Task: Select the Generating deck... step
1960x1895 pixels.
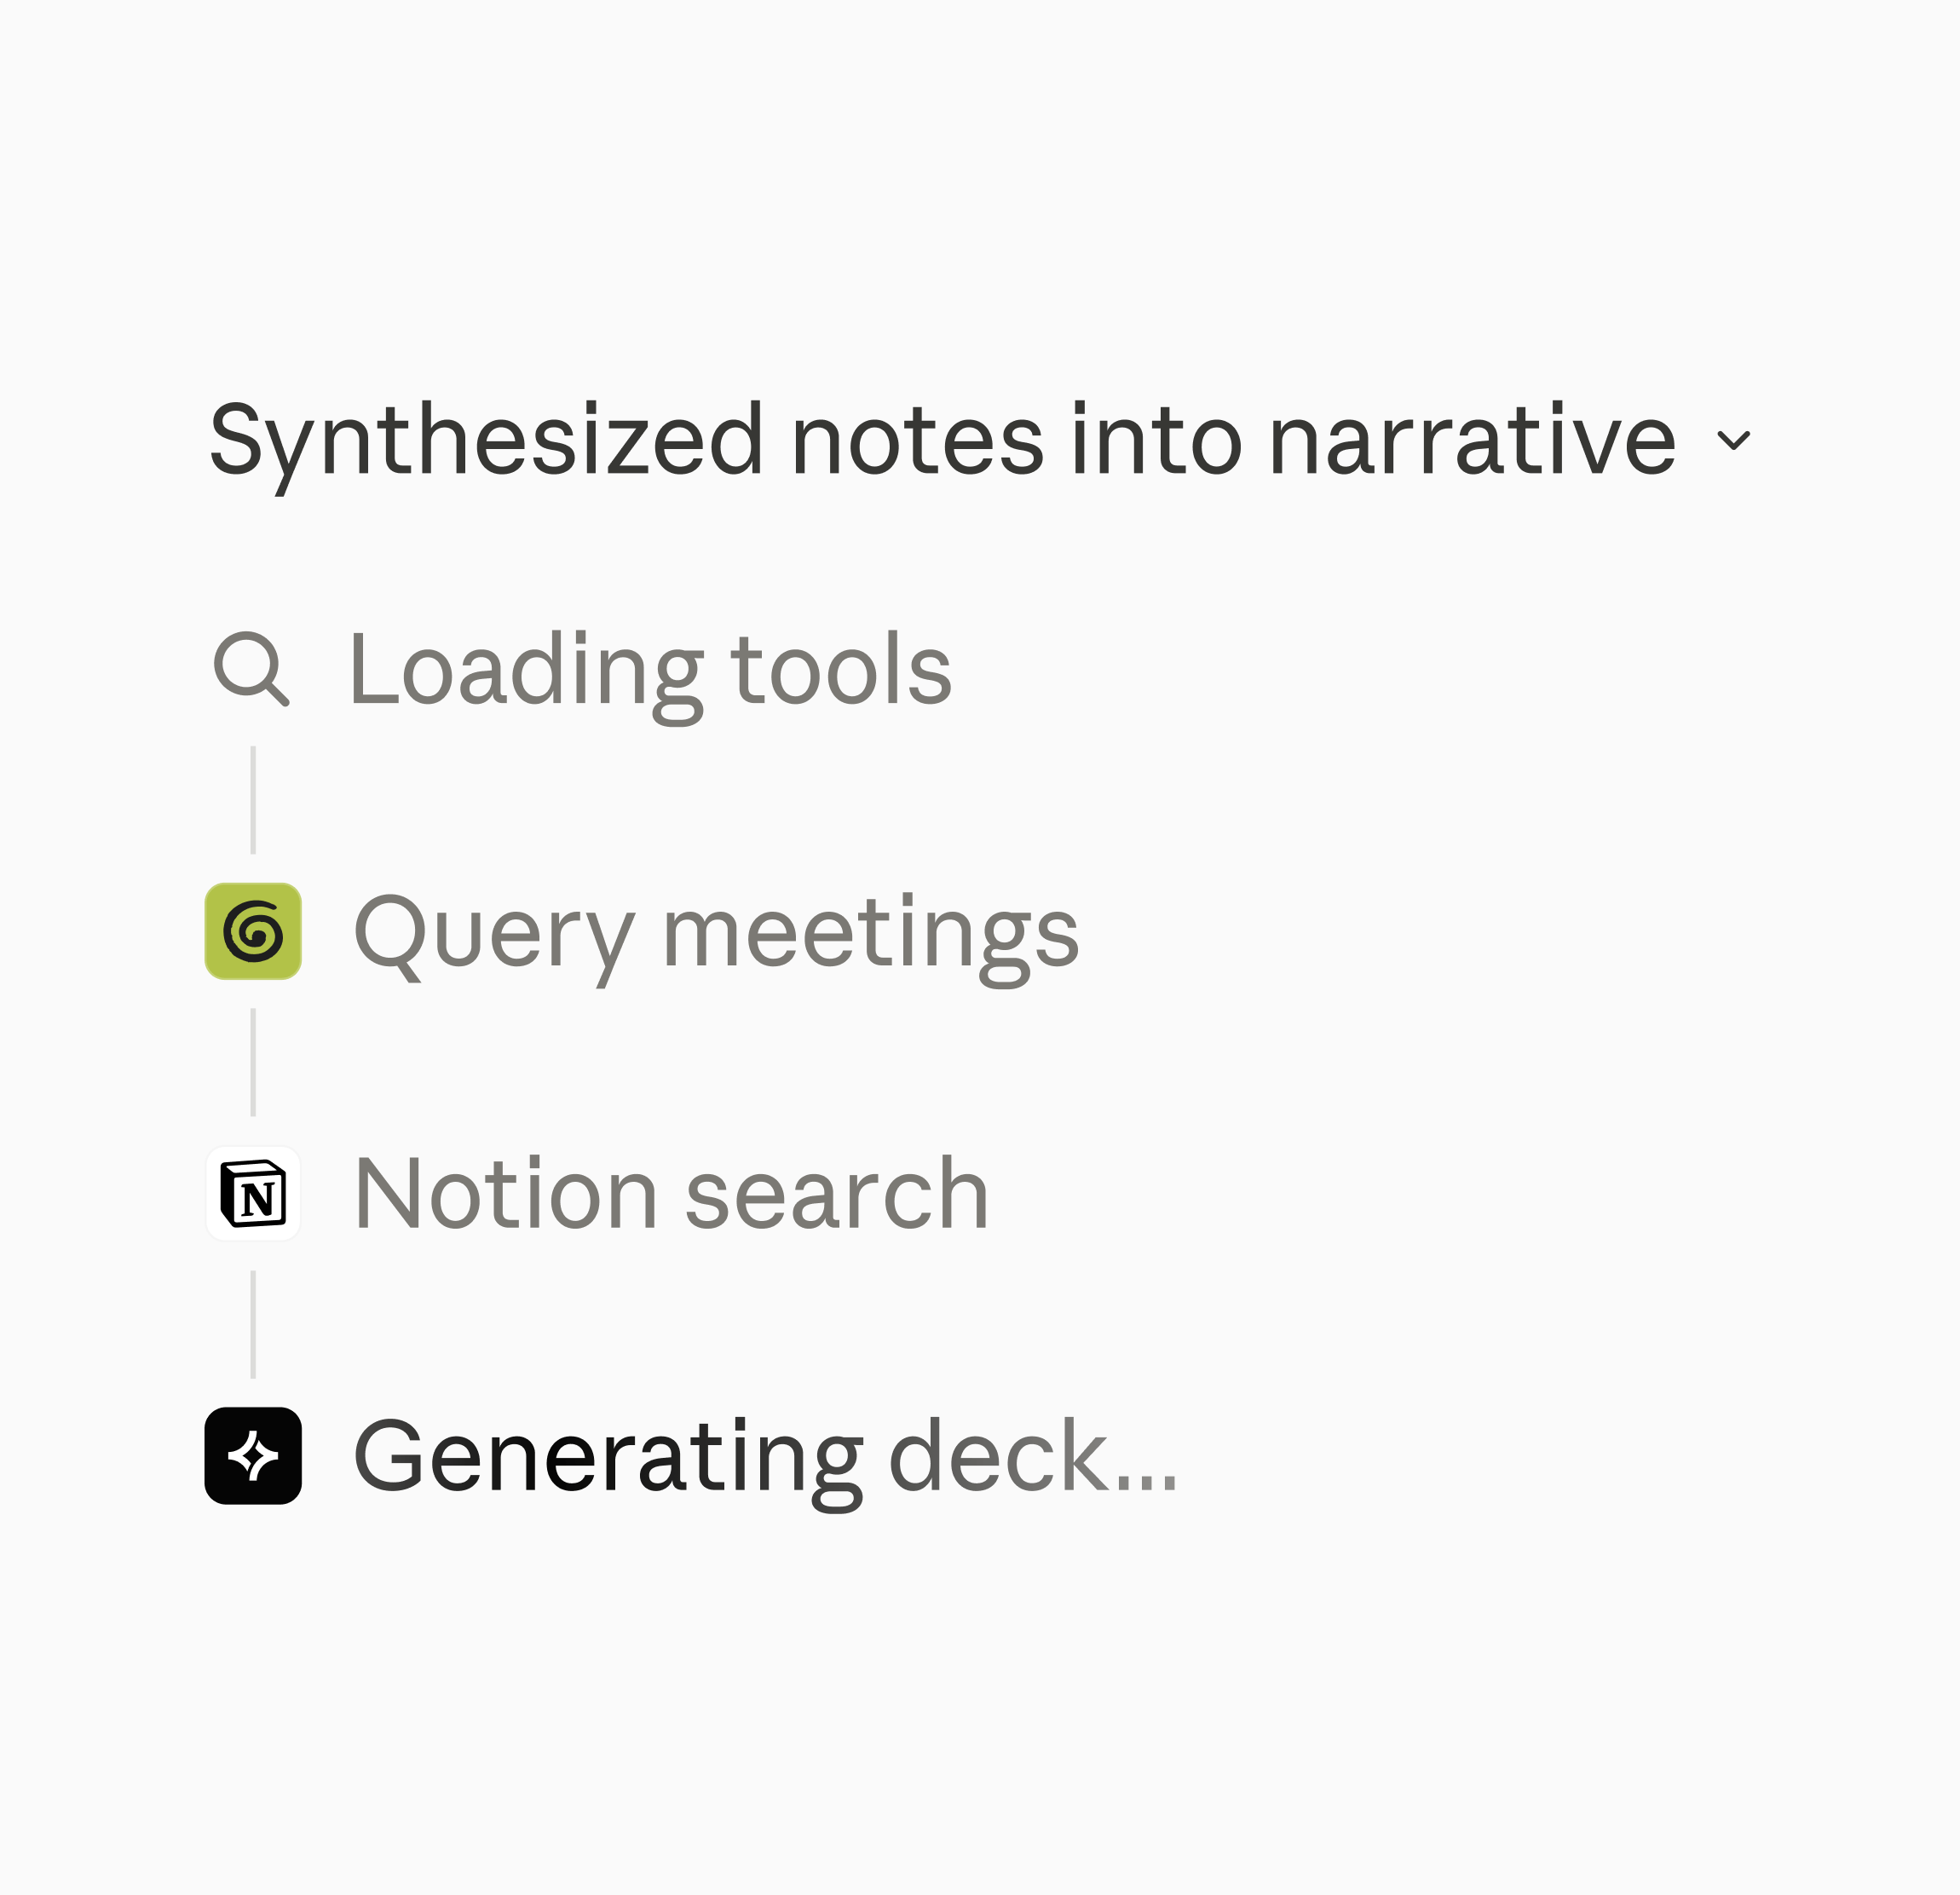Action: click(x=692, y=1458)
